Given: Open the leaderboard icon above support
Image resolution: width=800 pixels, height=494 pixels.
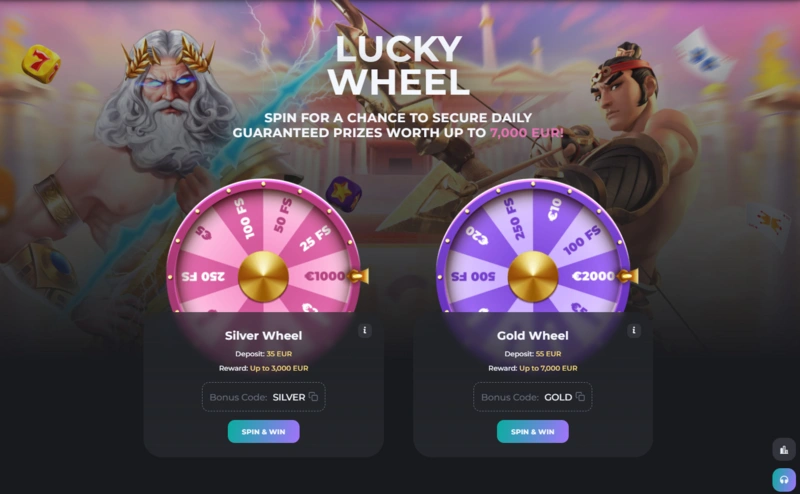Looking at the screenshot, I should point(784,450).
